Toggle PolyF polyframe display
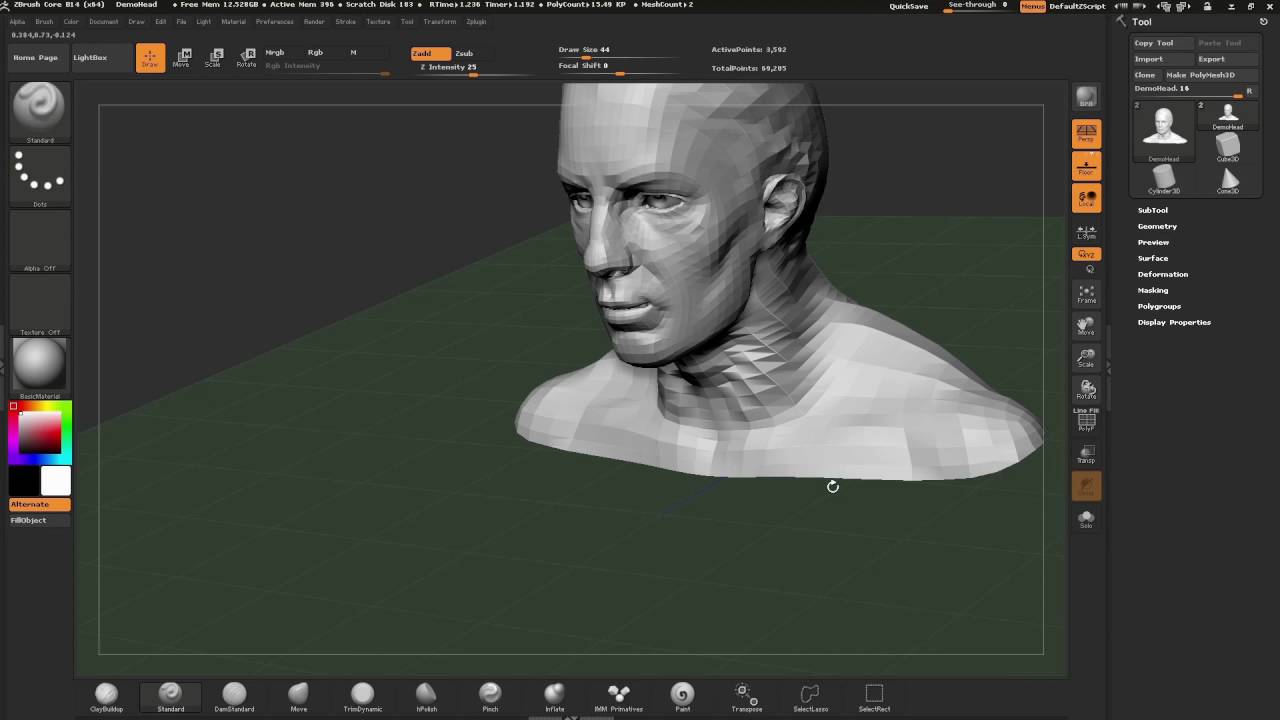The width and height of the screenshot is (1280, 720). [x=1086, y=422]
